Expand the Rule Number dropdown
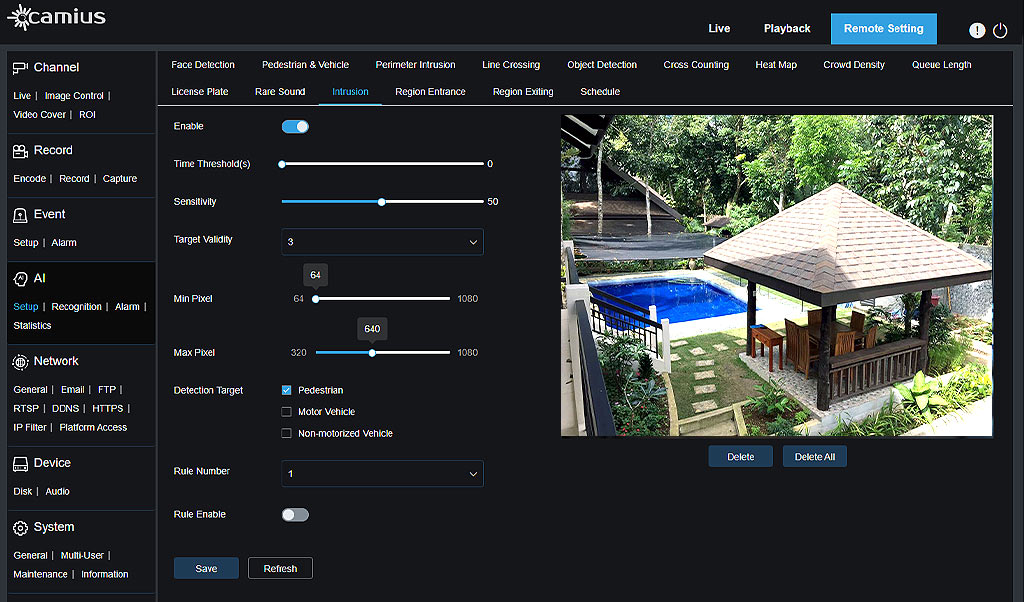The width and height of the screenshot is (1024, 602). pyautogui.click(x=382, y=474)
